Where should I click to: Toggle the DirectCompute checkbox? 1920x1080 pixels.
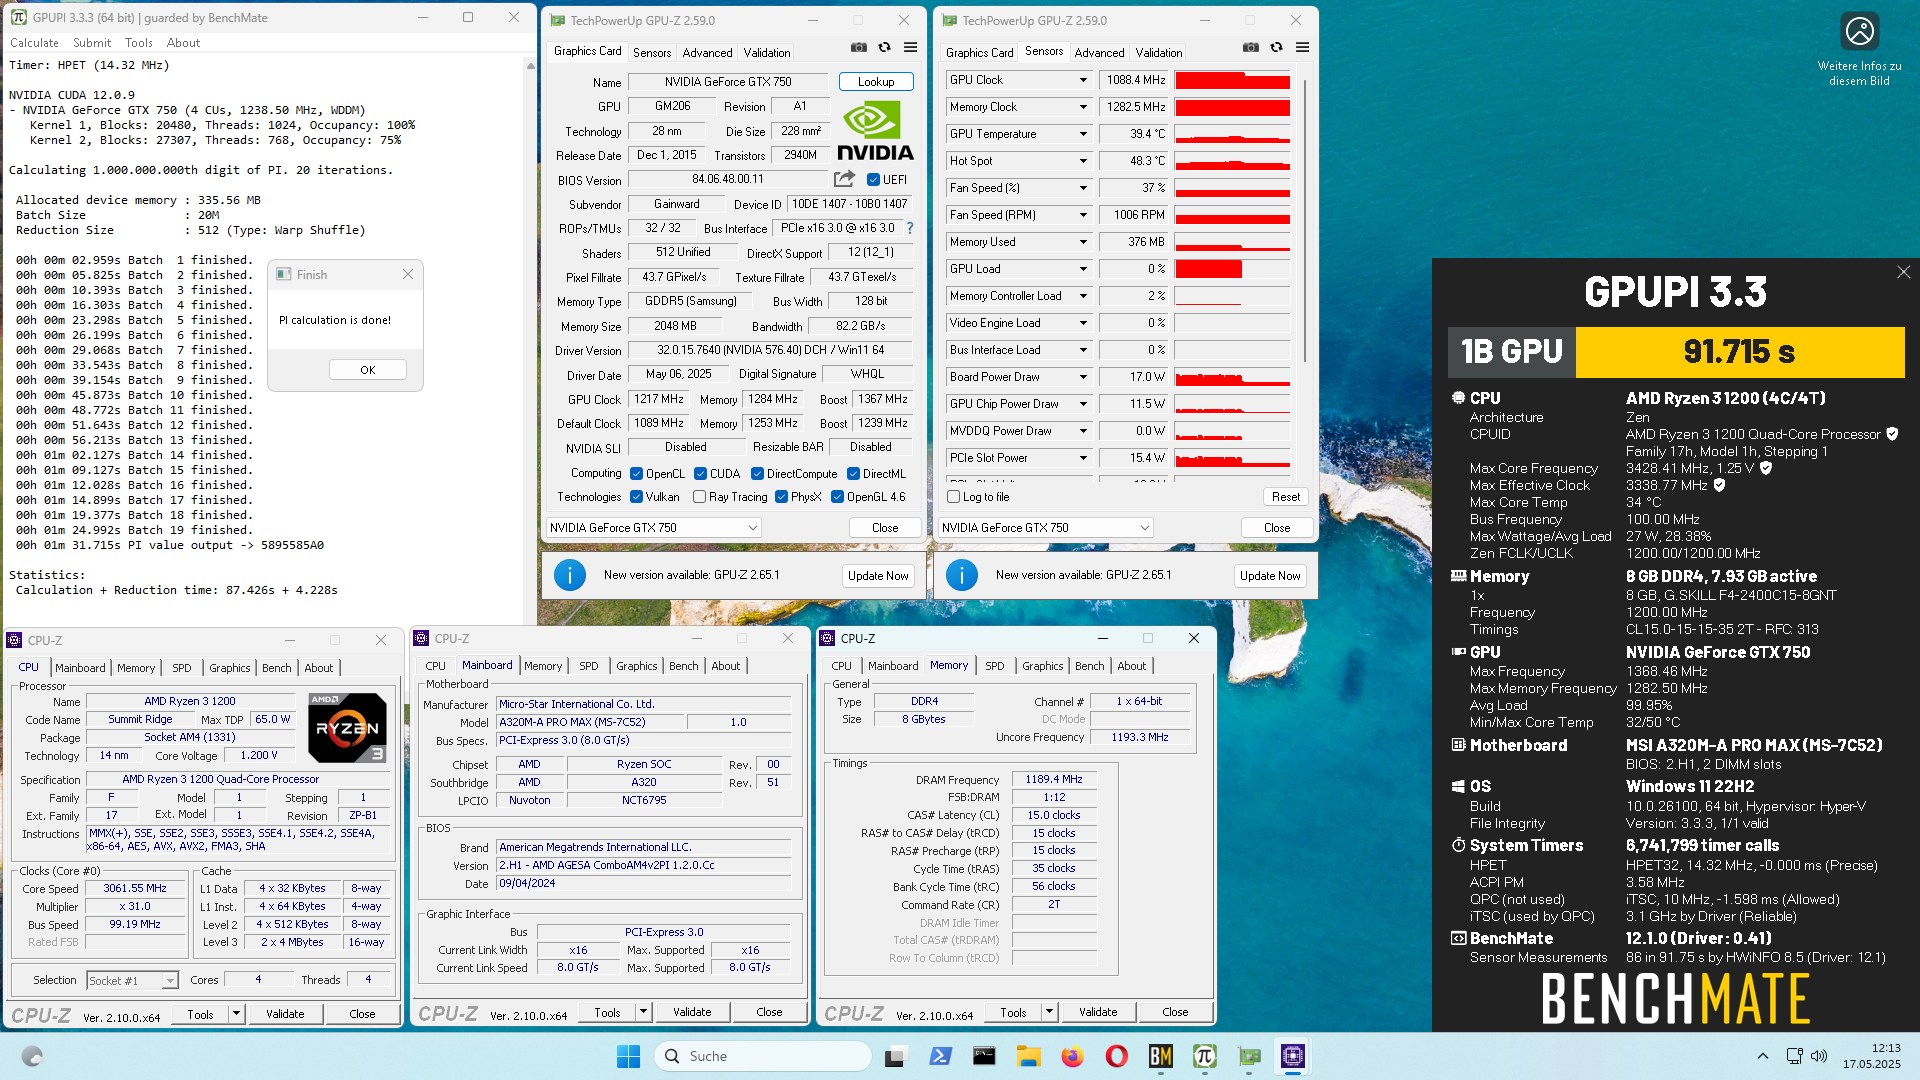coord(757,474)
